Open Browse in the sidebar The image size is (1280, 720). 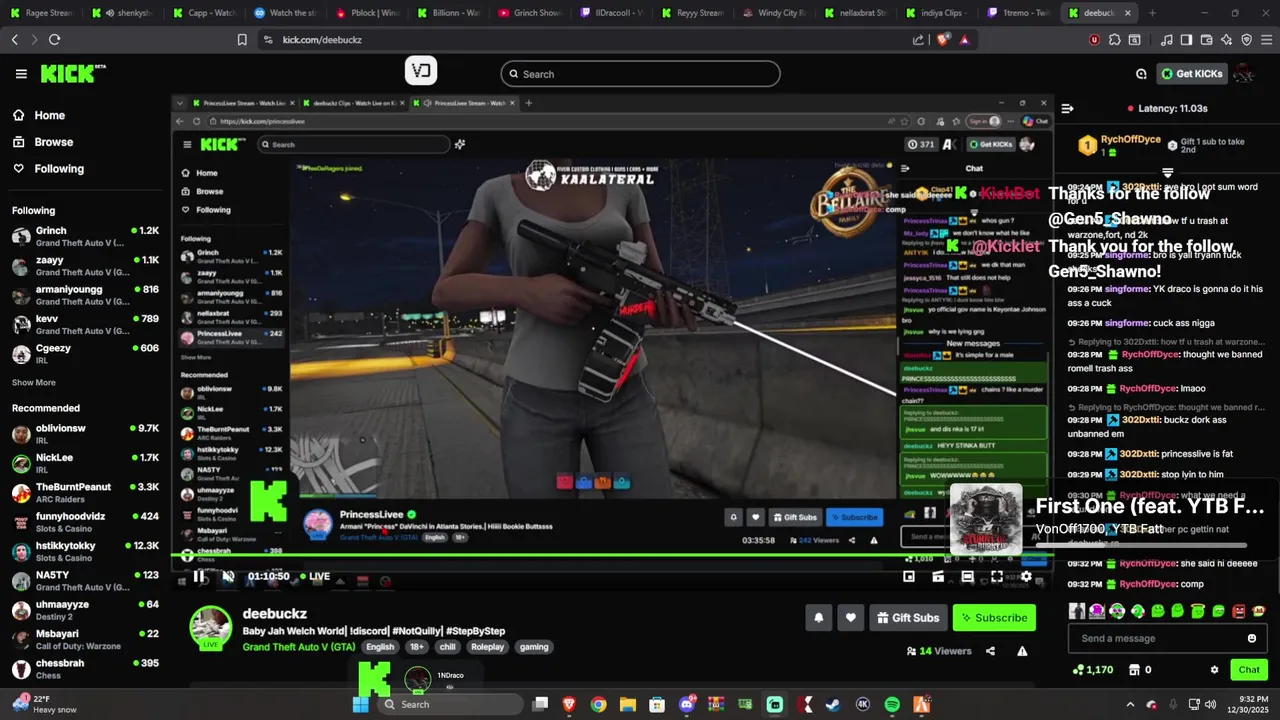[53, 142]
